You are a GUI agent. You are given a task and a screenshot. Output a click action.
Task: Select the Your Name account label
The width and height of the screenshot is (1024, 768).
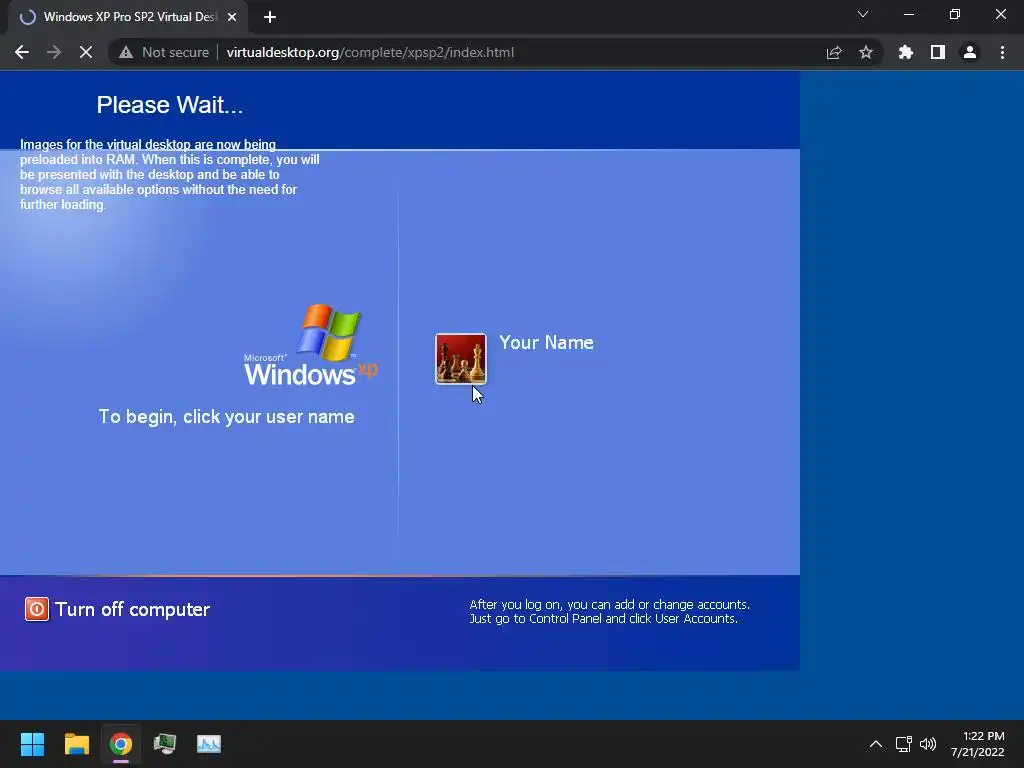coord(546,343)
